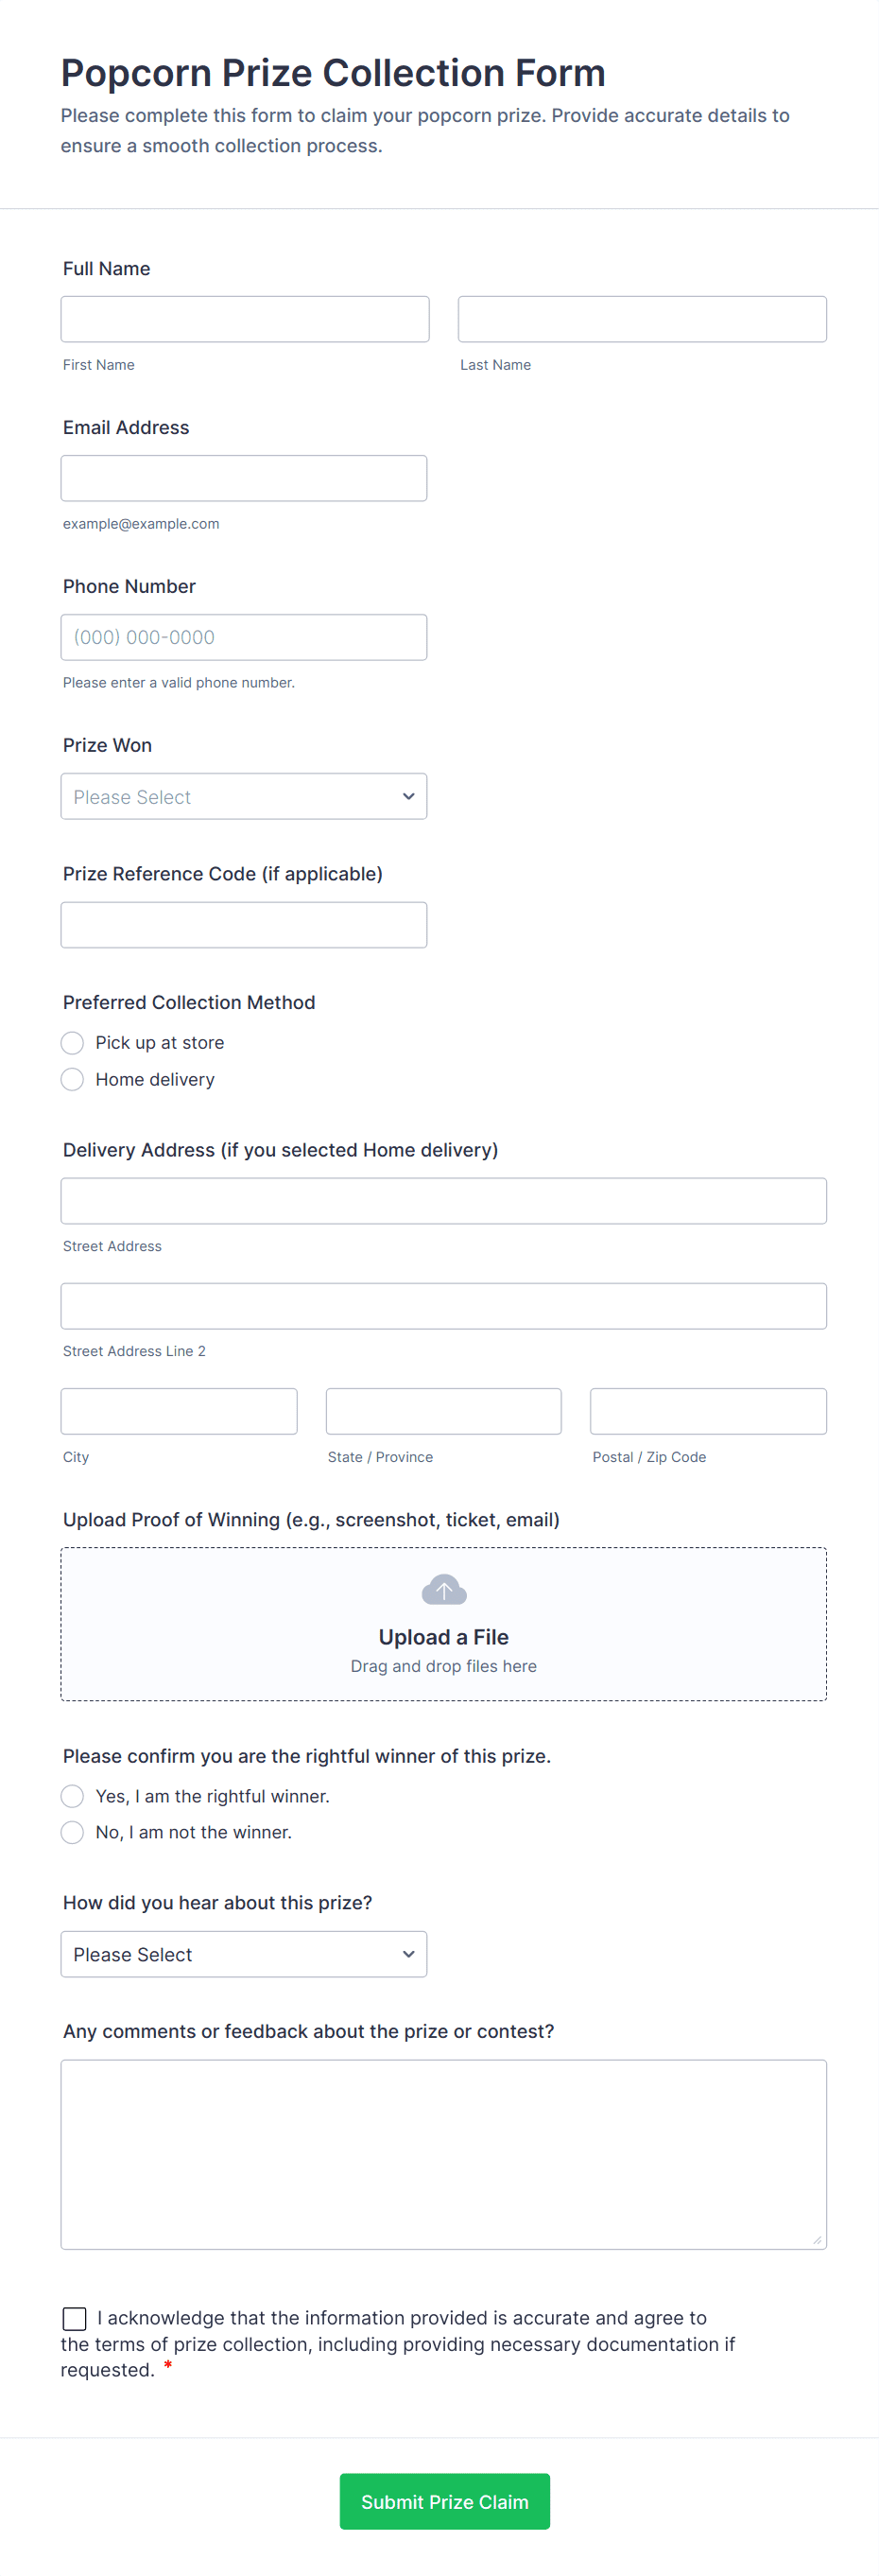
Task: Click the City input field
Action: 179,1411
